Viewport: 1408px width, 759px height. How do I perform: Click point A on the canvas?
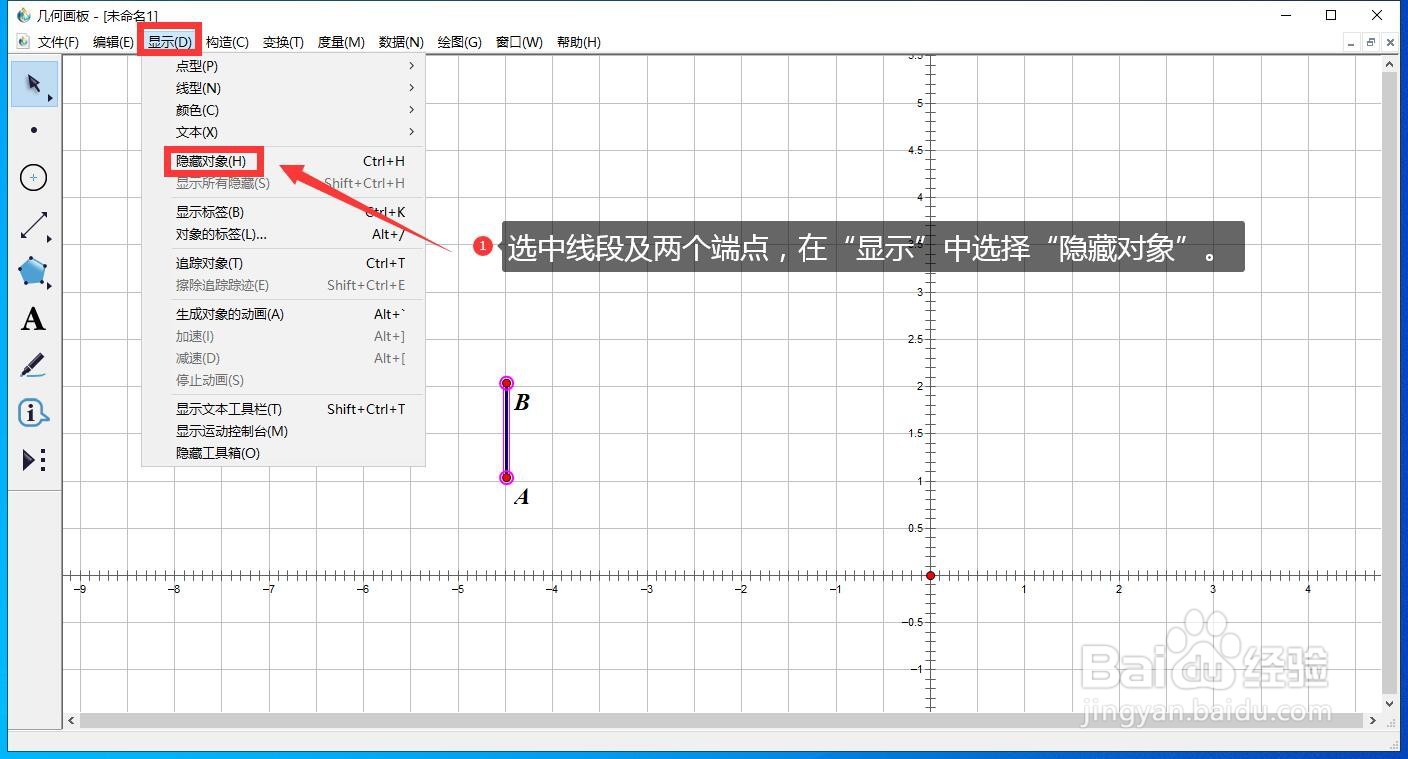pyautogui.click(x=506, y=477)
